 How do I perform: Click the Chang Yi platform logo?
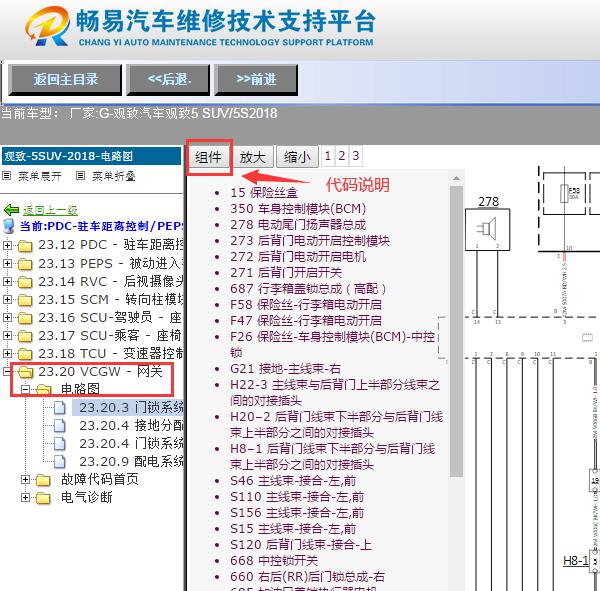[47, 26]
